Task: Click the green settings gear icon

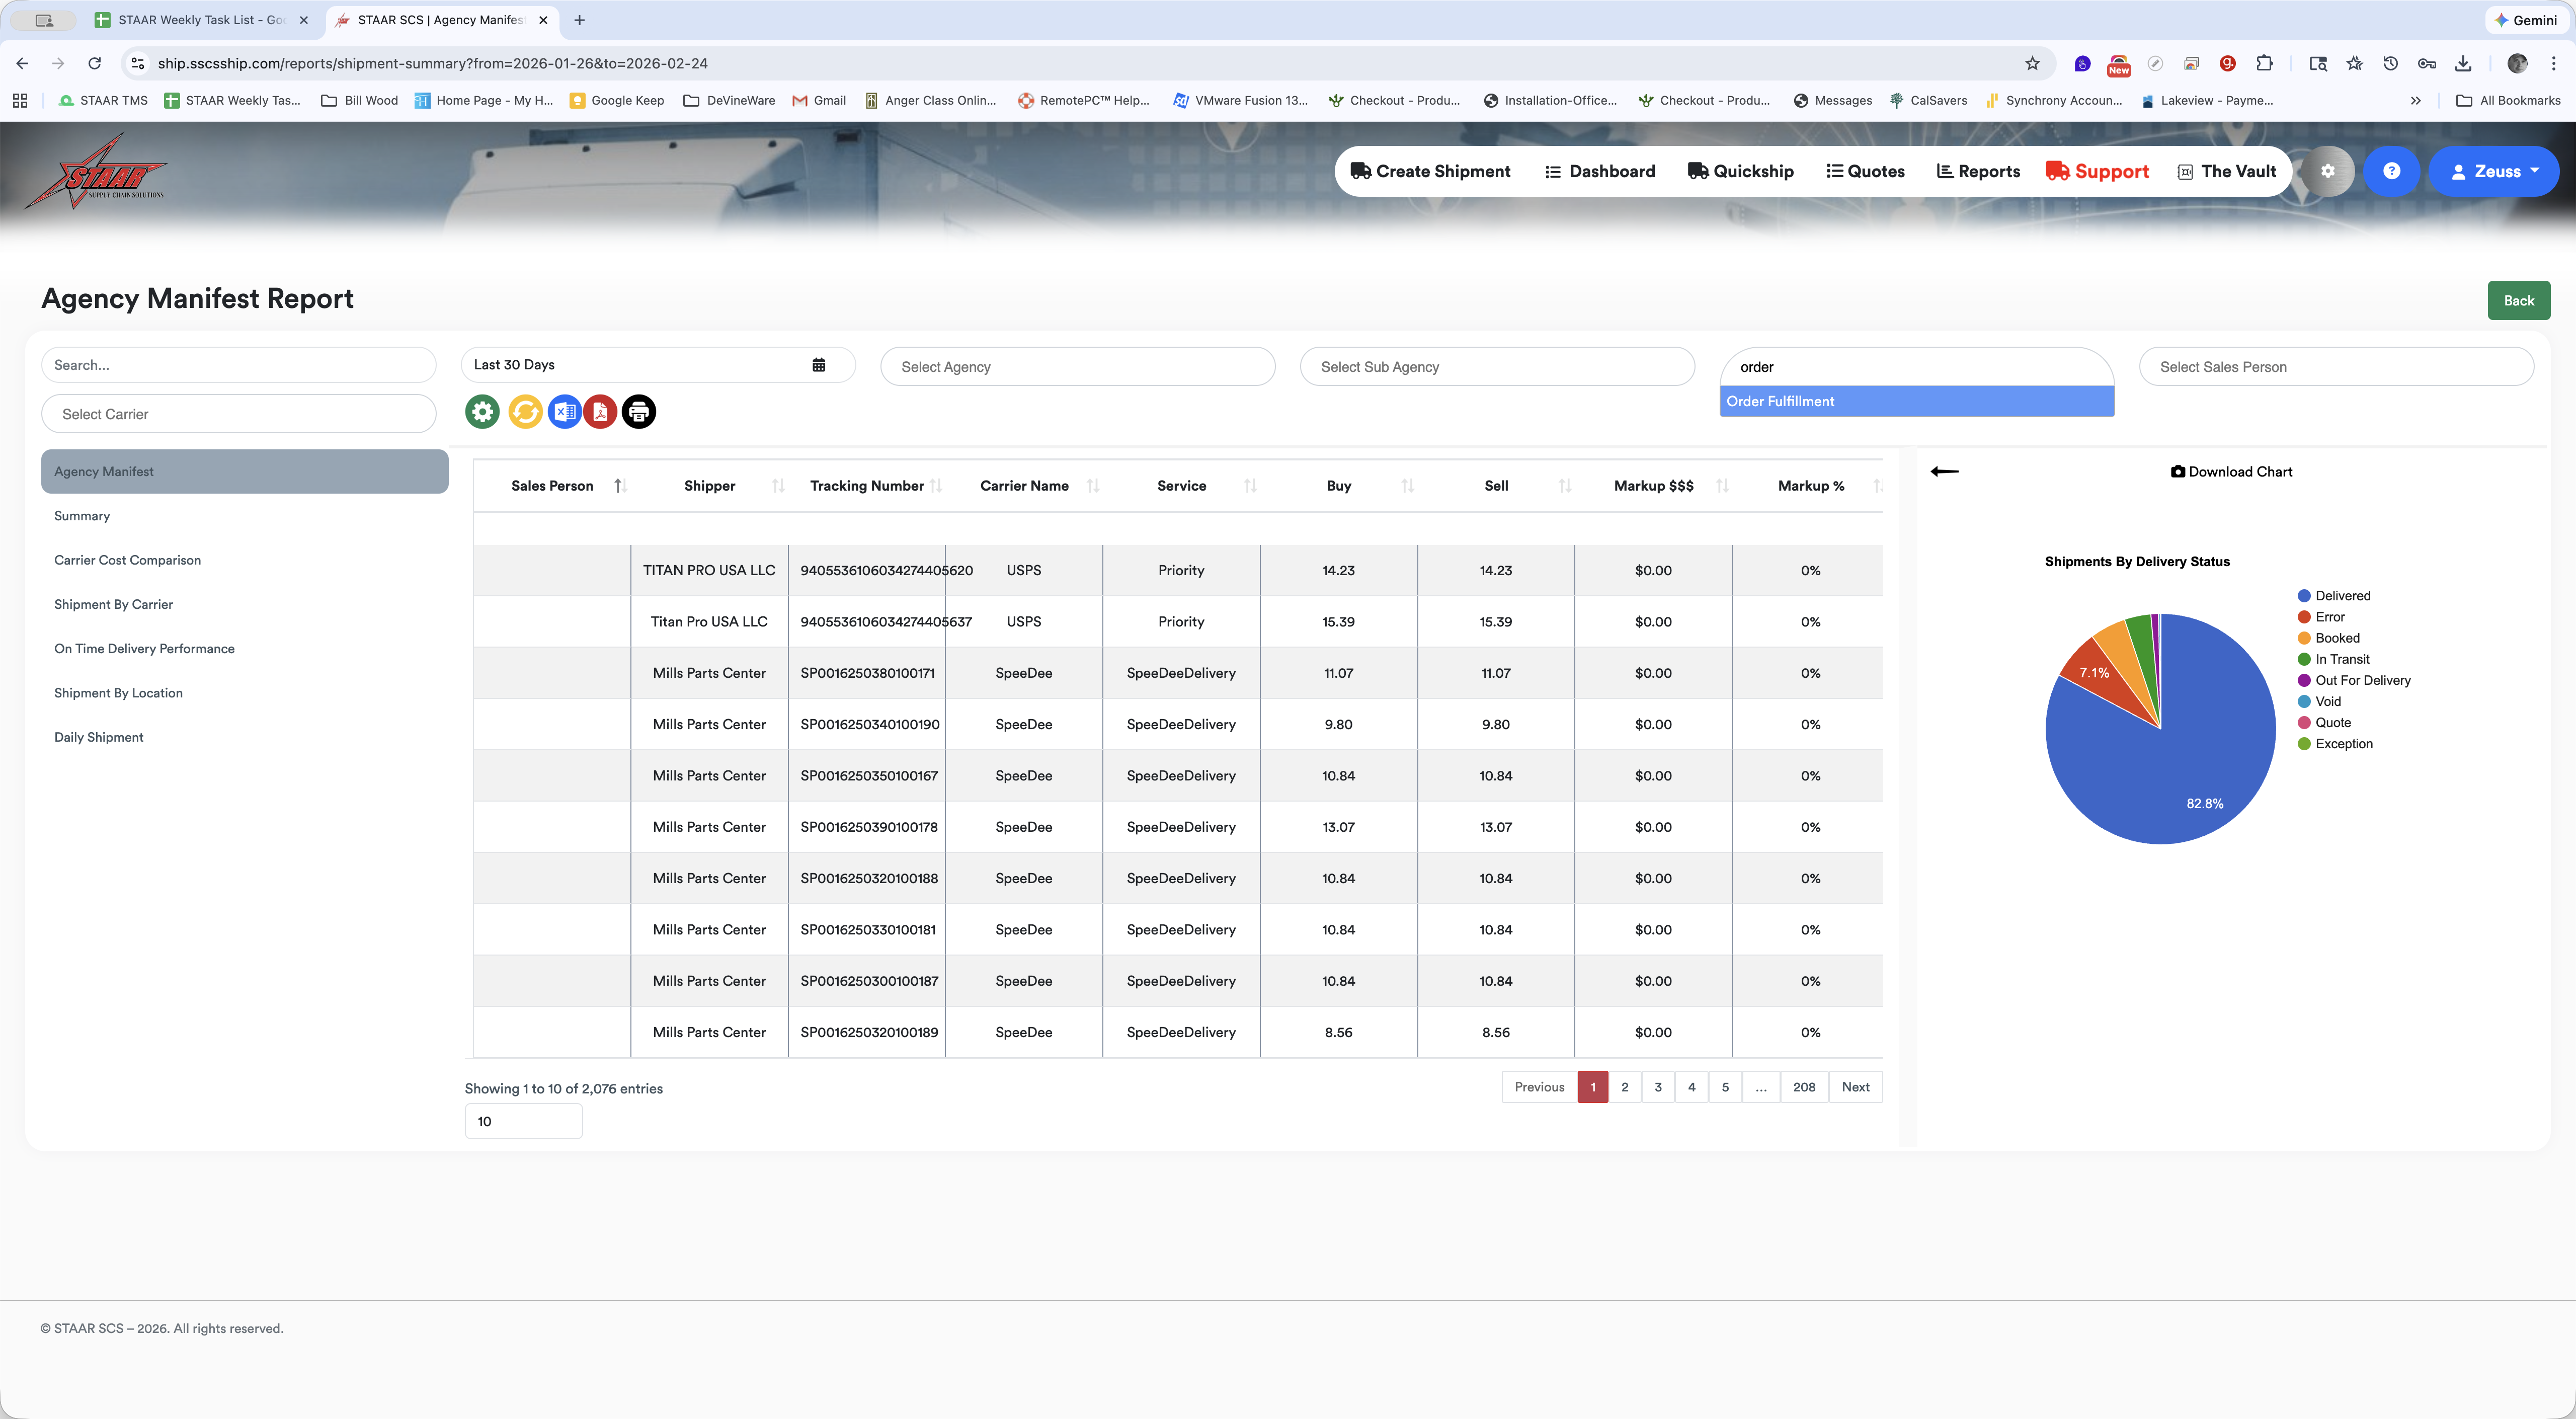Action: coord(482,412)
